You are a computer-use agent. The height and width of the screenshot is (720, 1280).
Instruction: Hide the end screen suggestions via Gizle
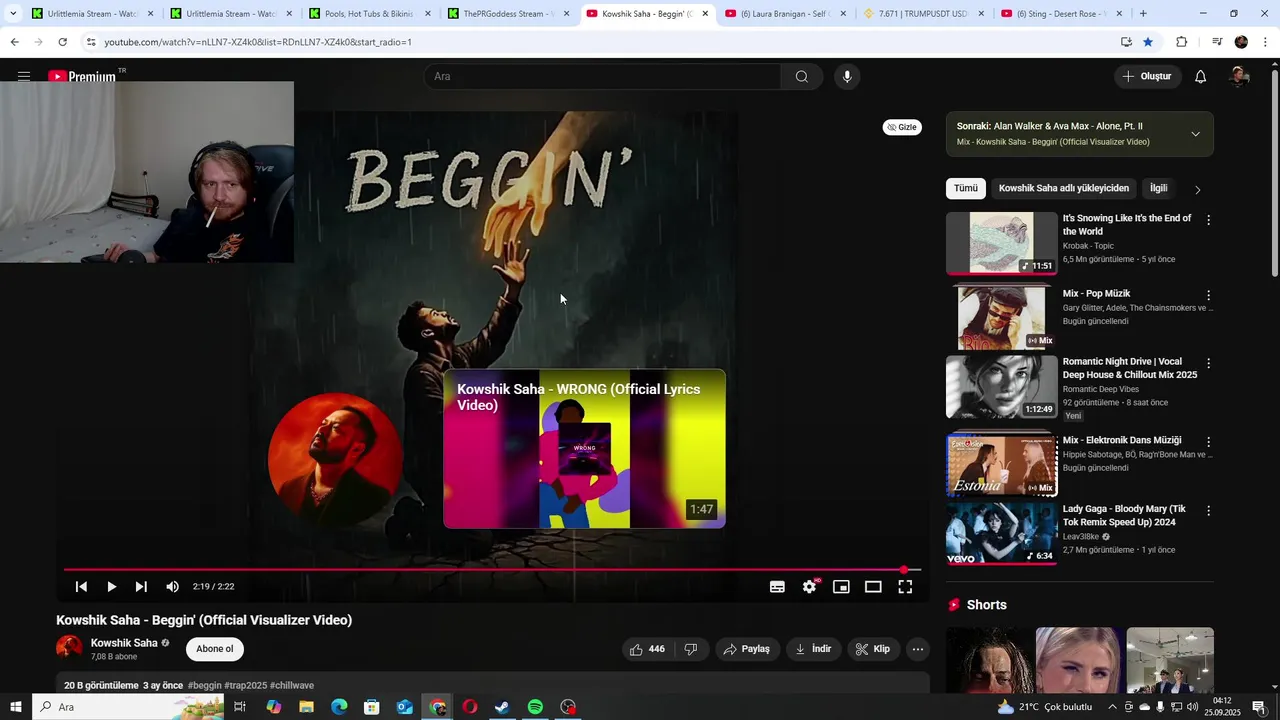[x=902, y=127]
